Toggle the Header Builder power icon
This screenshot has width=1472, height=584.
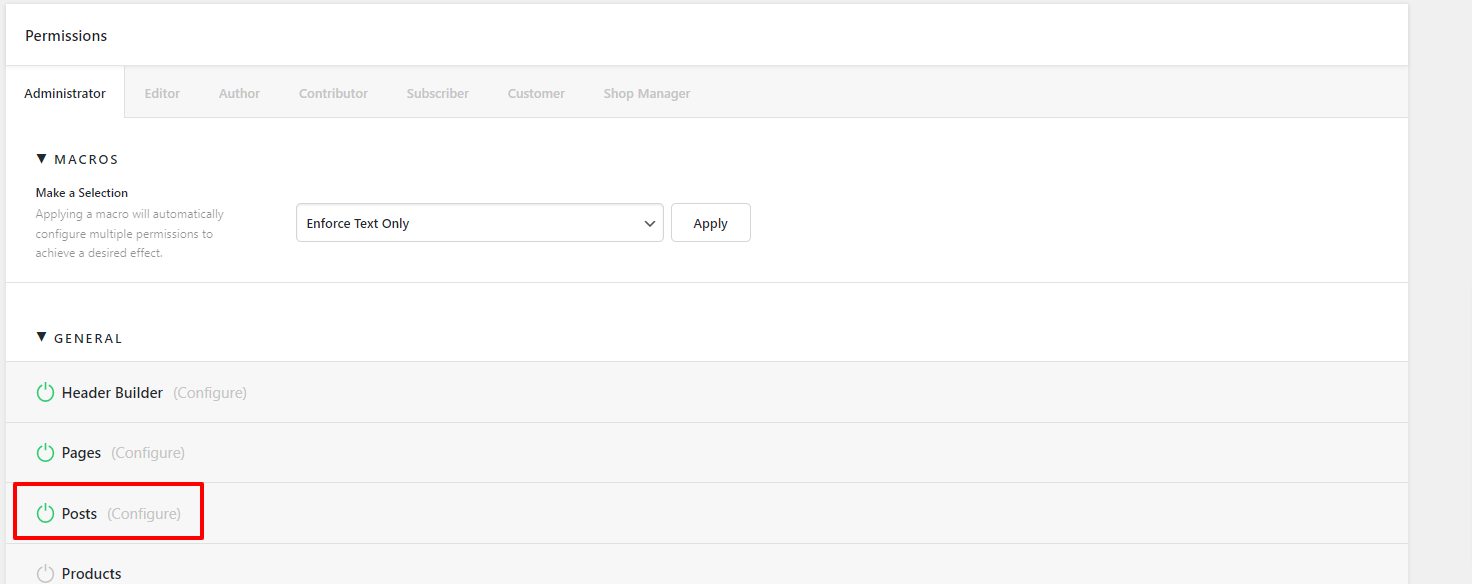(45, 392)
